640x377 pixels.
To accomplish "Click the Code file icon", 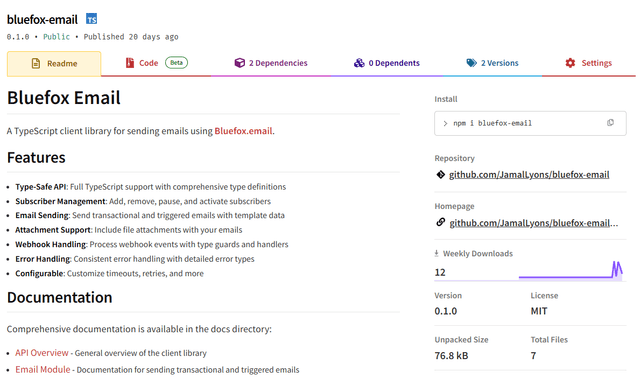I will [x=130, y=63].
